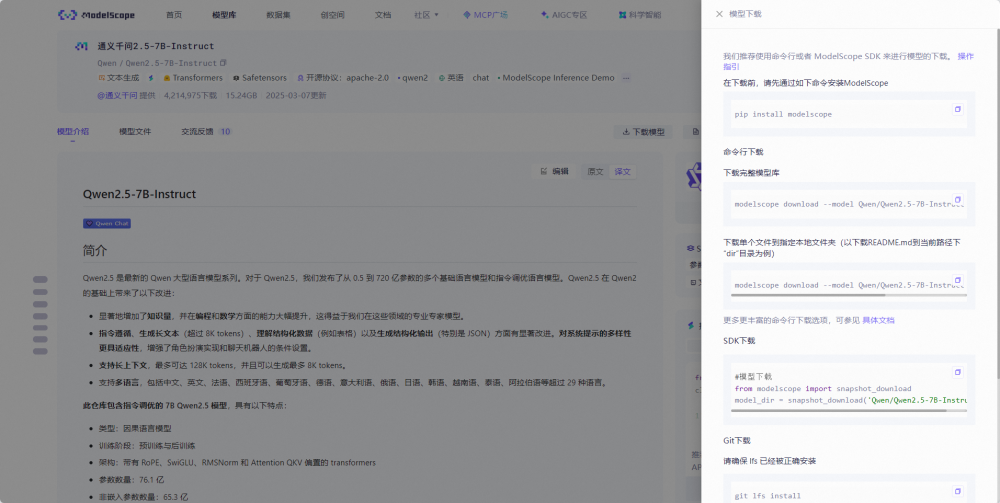The image size is (1000, 503).
Task: Click the 命令行下载 heading in the drawer
Action: point(743,152)
